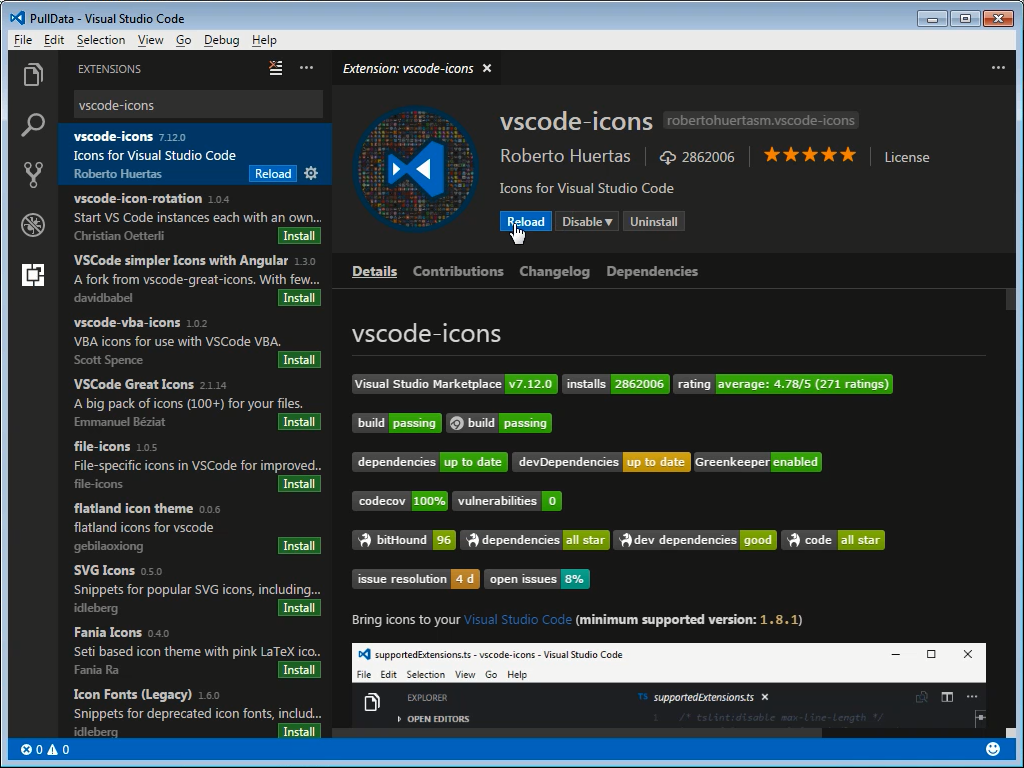1024x768 pixels.
Task: Click the publisher name Roberto Huertas
Action: [565, 156]
